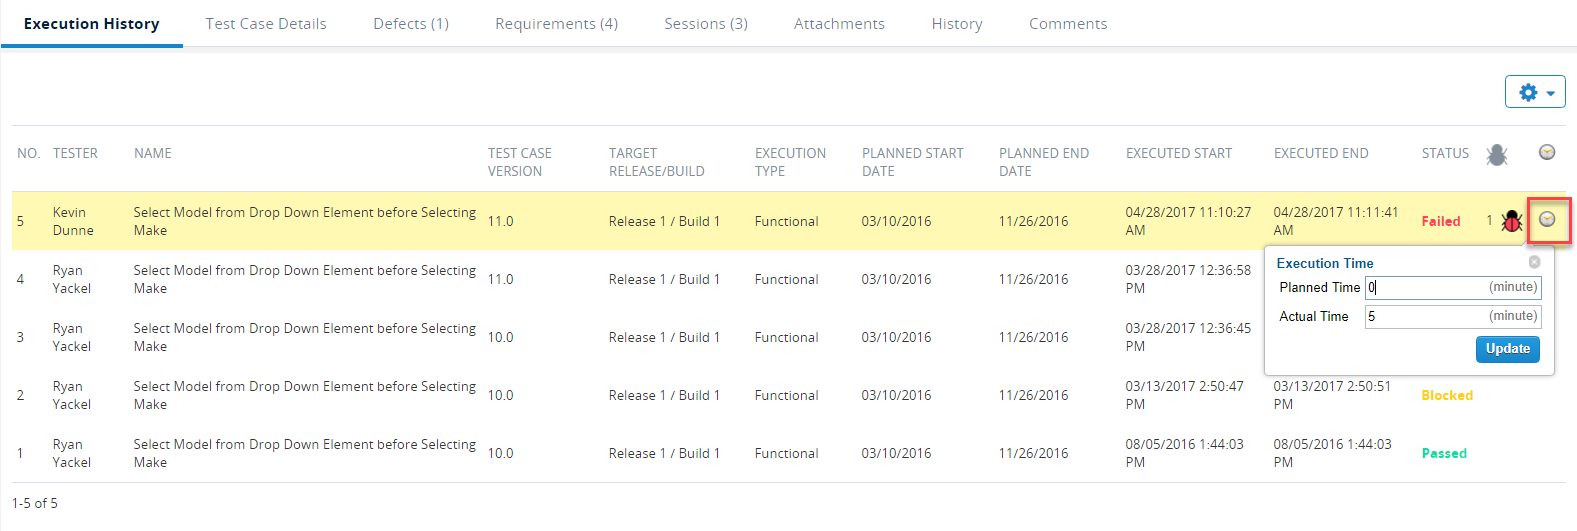The image size is (1577, 531).
Task: Switch to Execution History tab
Action: pyautogui.click(x=91, y=24)
